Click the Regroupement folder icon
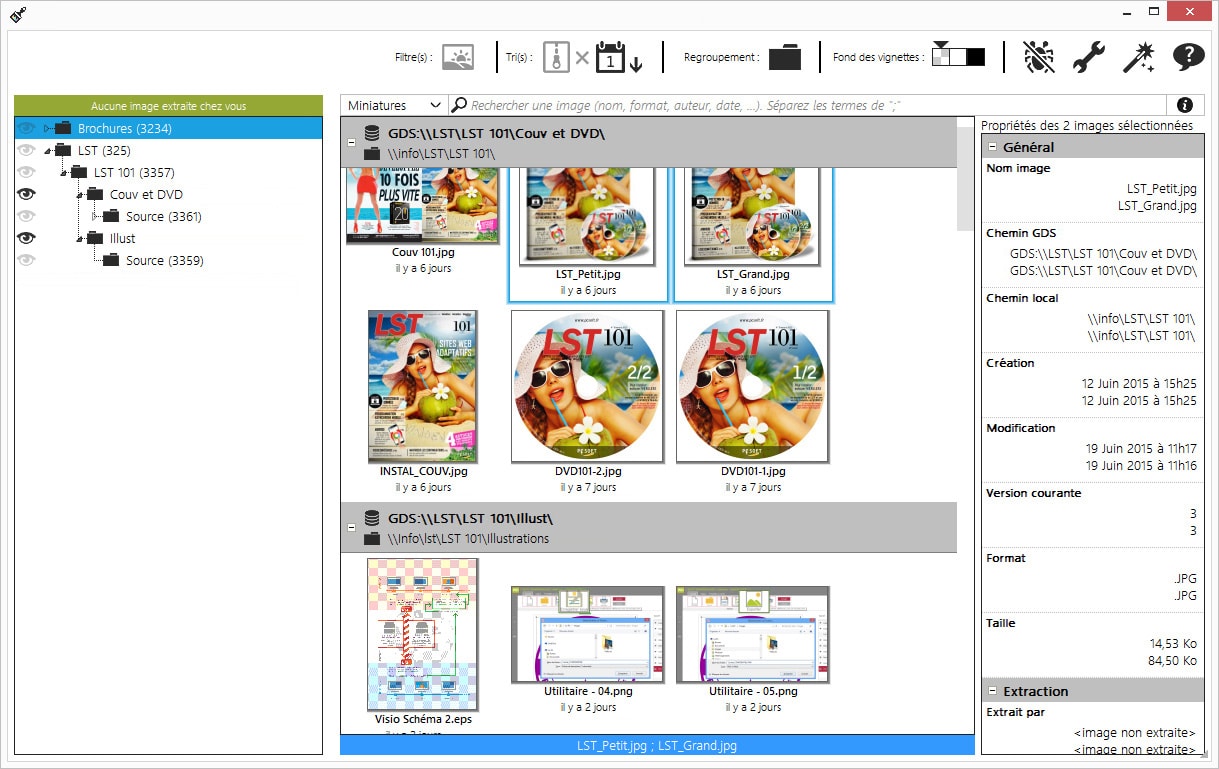 point(785,57)
